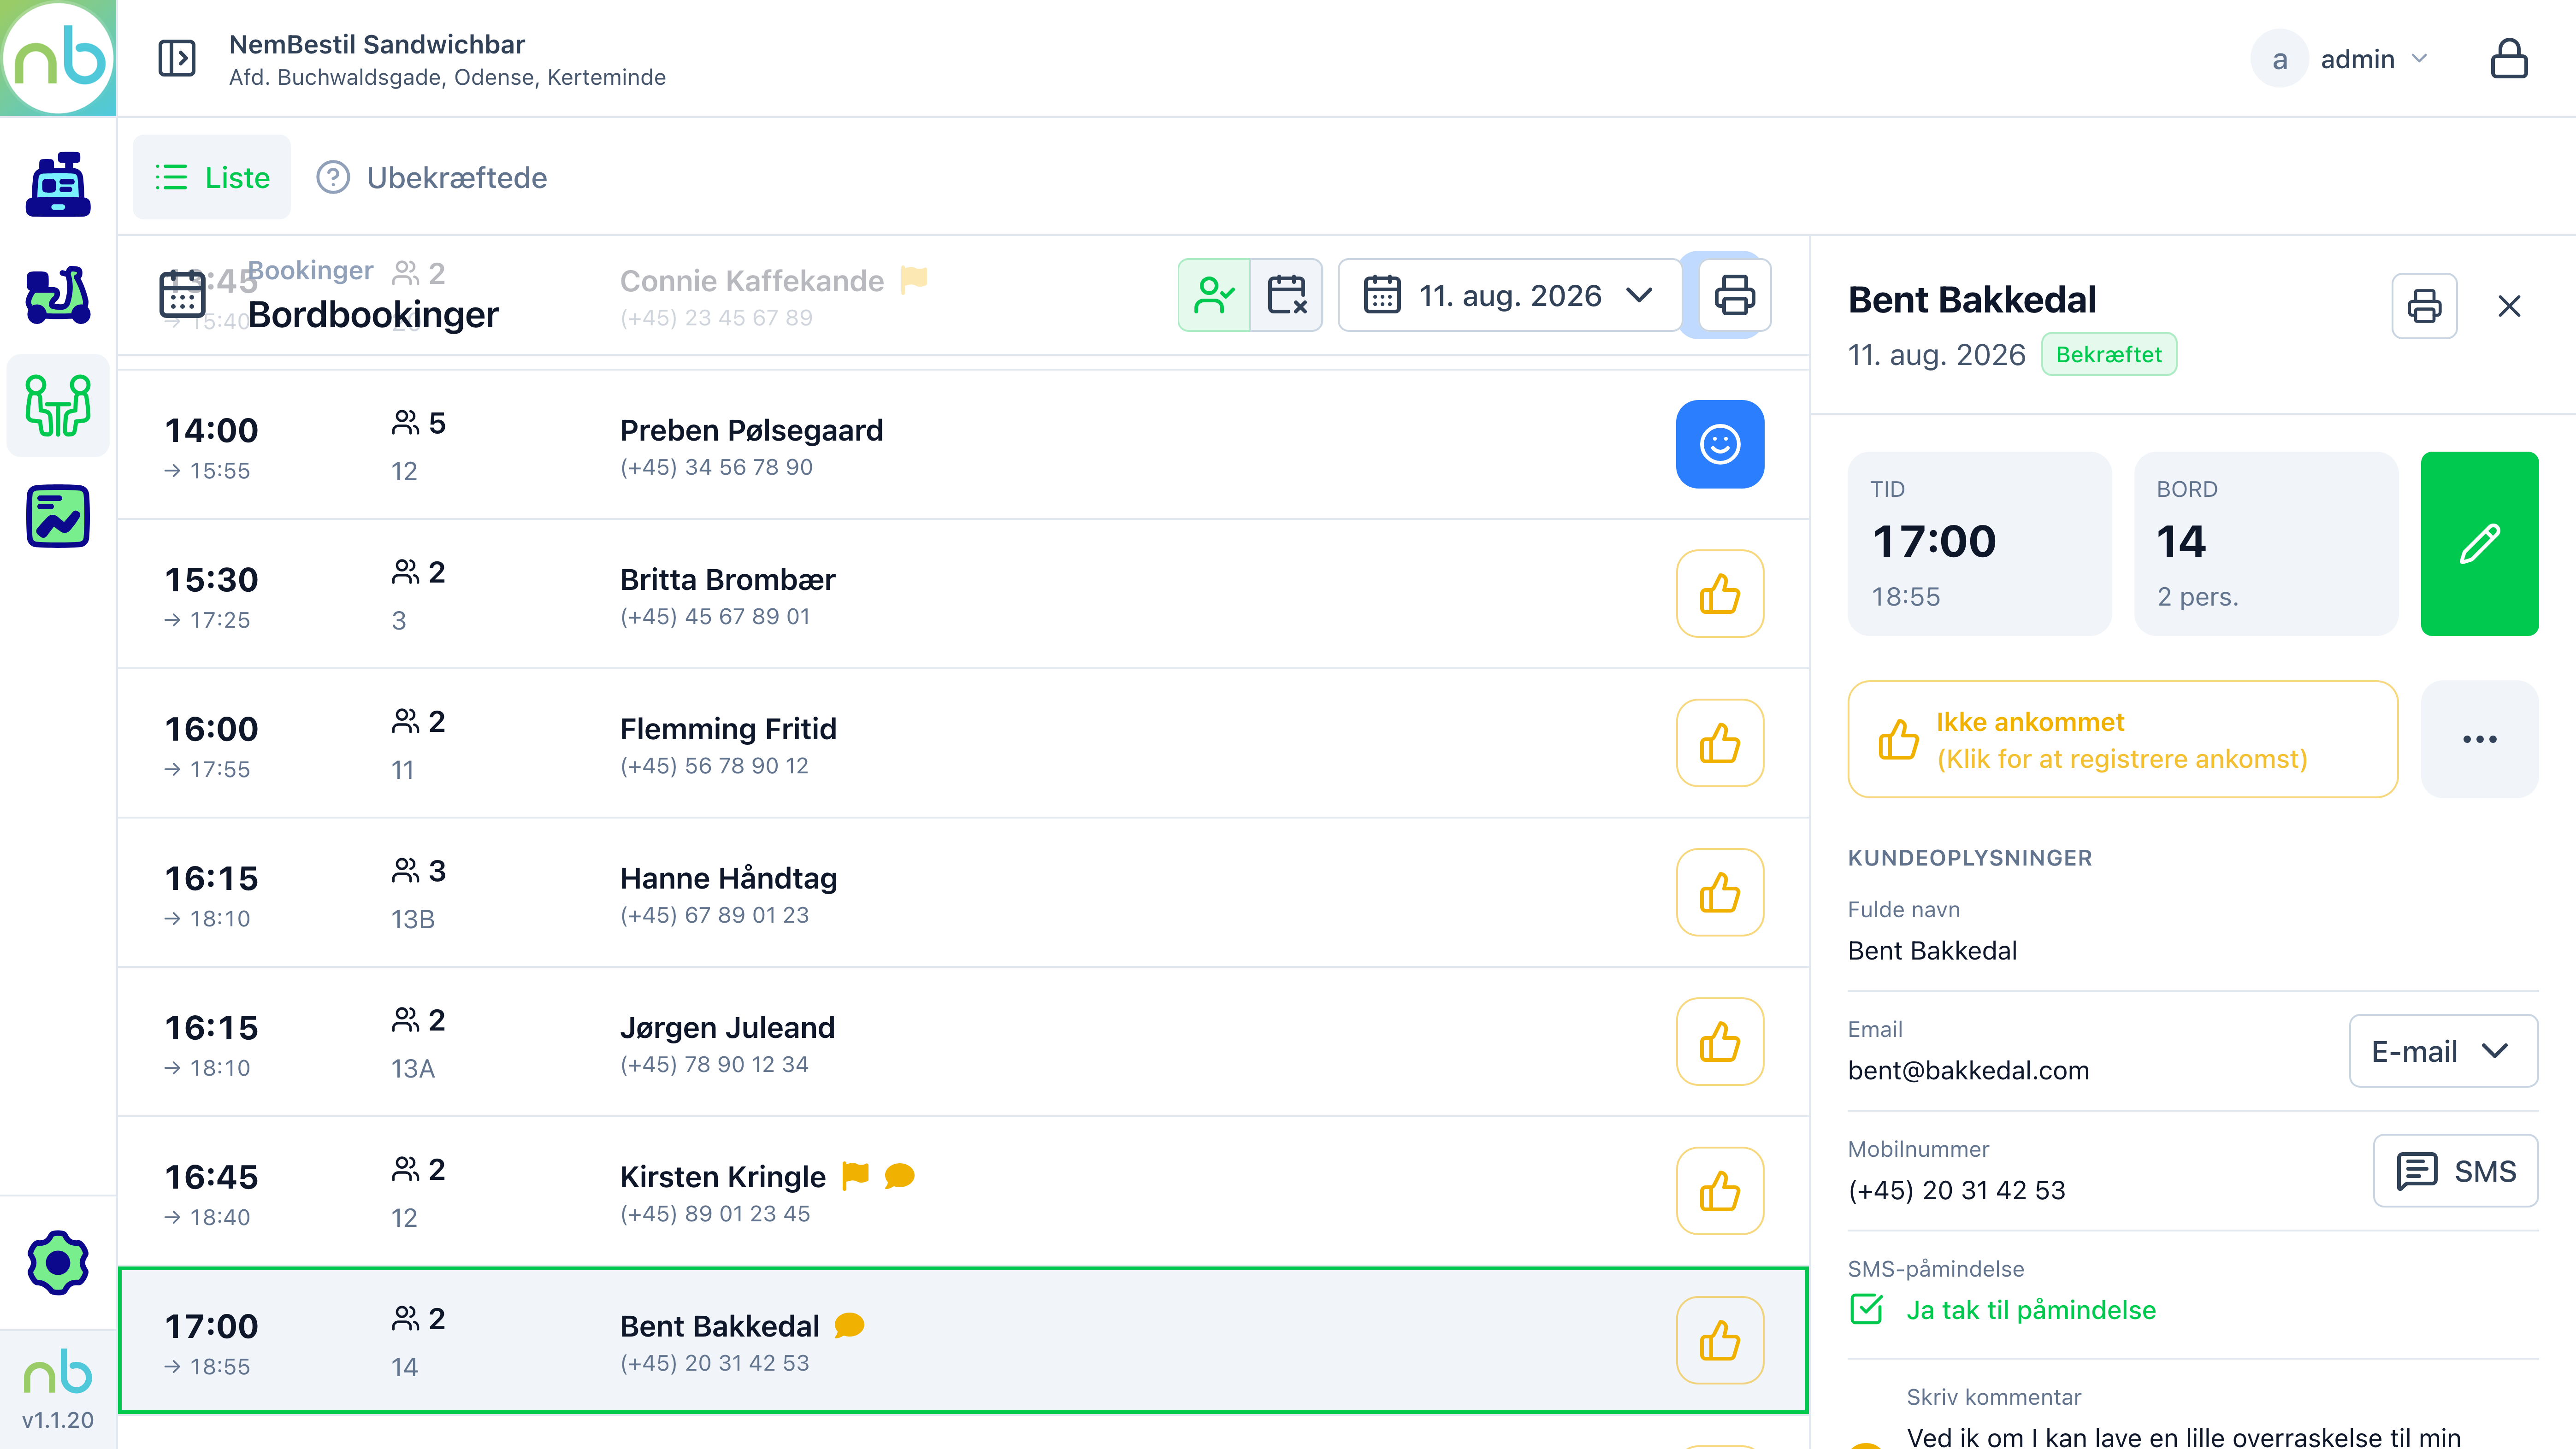Viewport: 2576px width, 1449px height.
Task: Select the Jørgen Juleand booking row
Action: (x=962, y=1041)
